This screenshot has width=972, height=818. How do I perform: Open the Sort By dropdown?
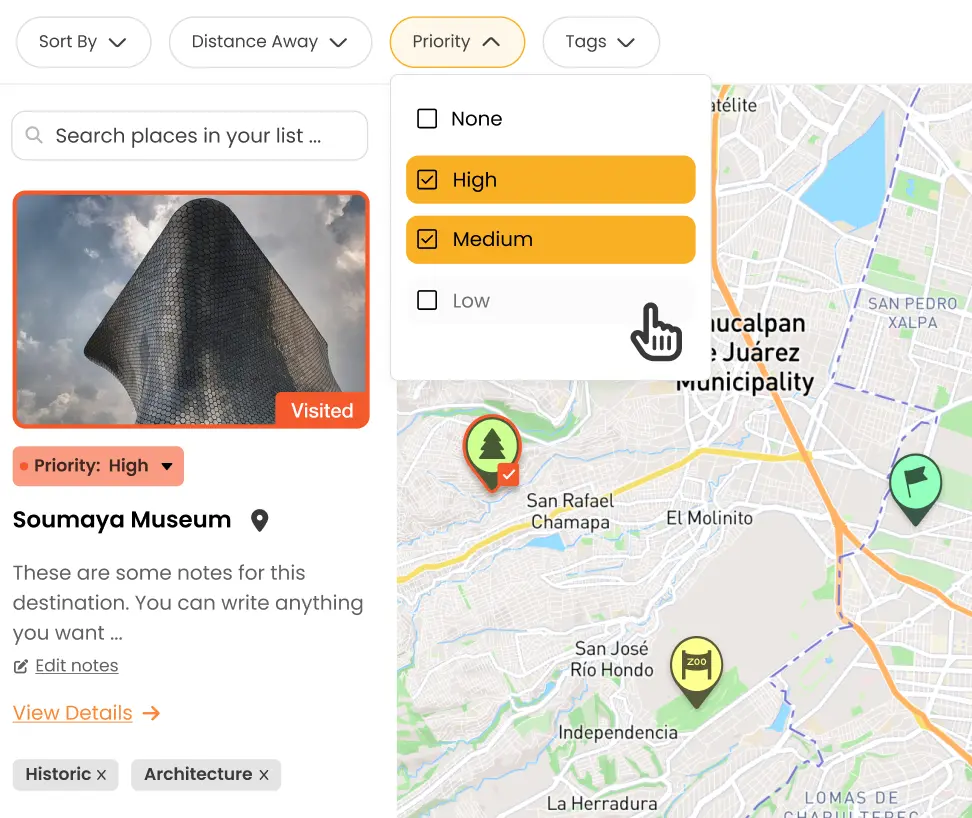click(83, 42)
